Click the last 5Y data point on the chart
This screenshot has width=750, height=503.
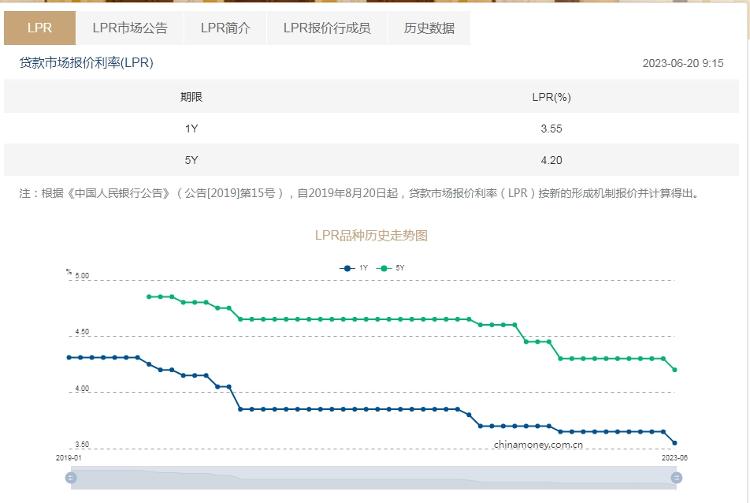point(675,370)
